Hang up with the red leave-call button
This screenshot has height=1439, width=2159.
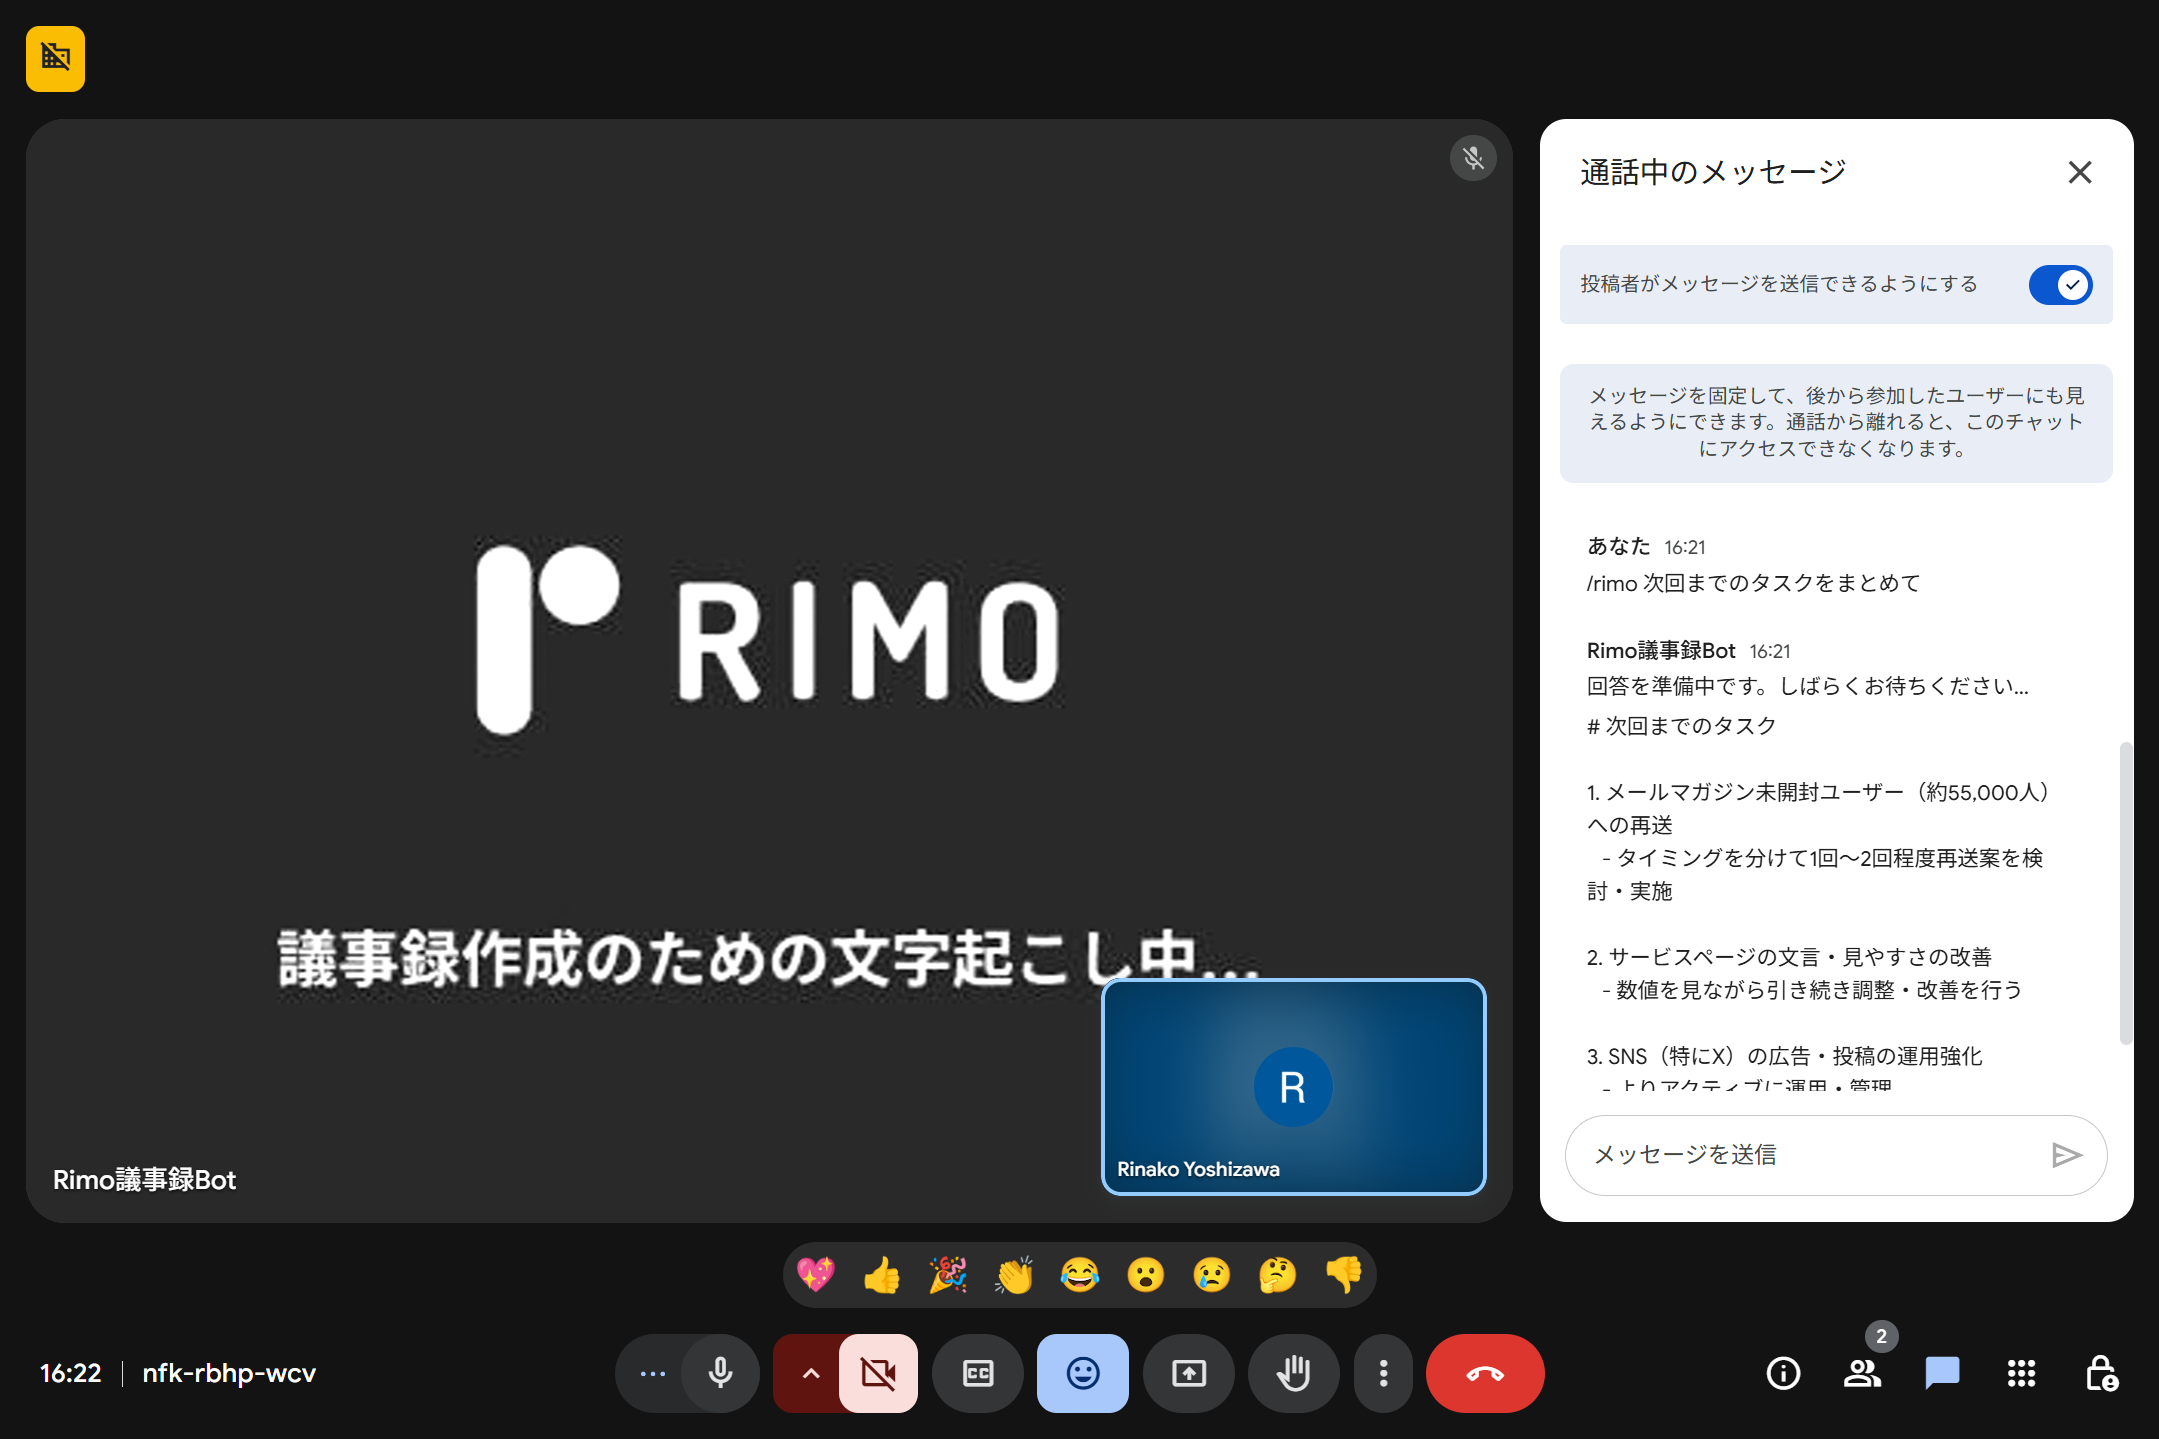[1484, 1373]
